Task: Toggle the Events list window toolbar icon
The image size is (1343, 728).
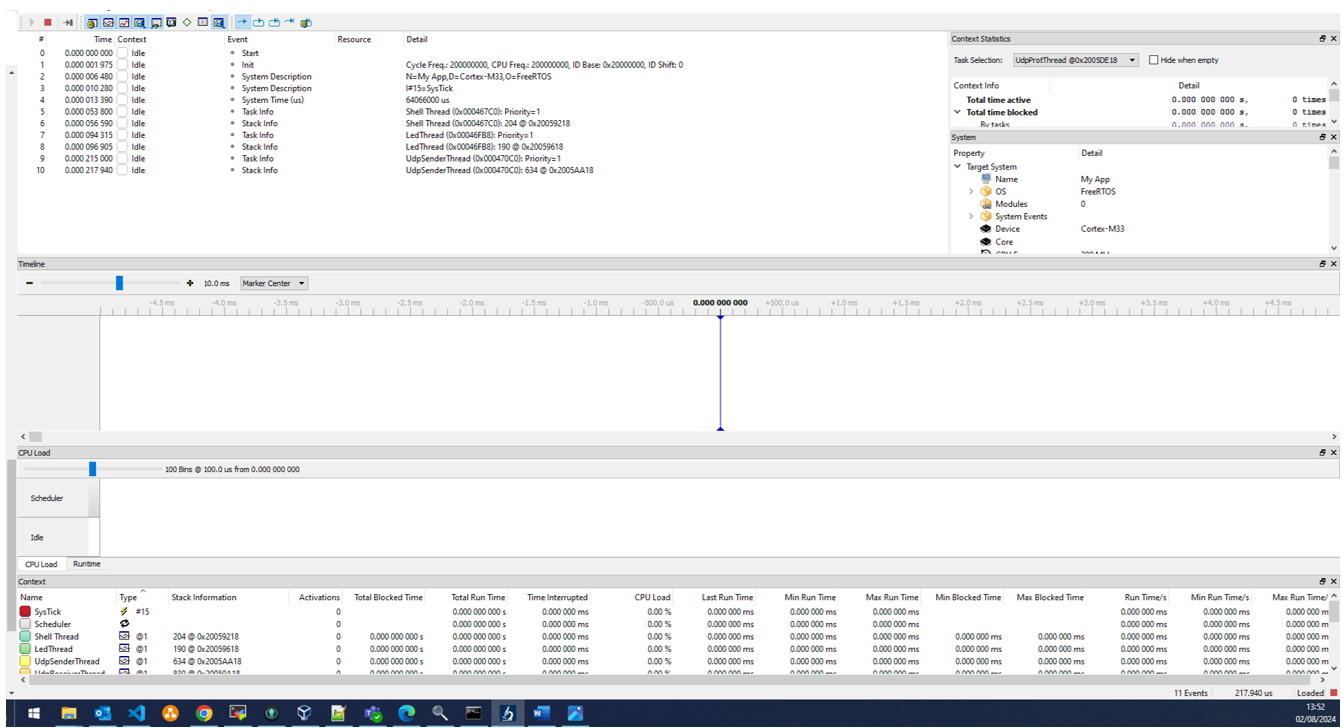Action: point(93,22)
